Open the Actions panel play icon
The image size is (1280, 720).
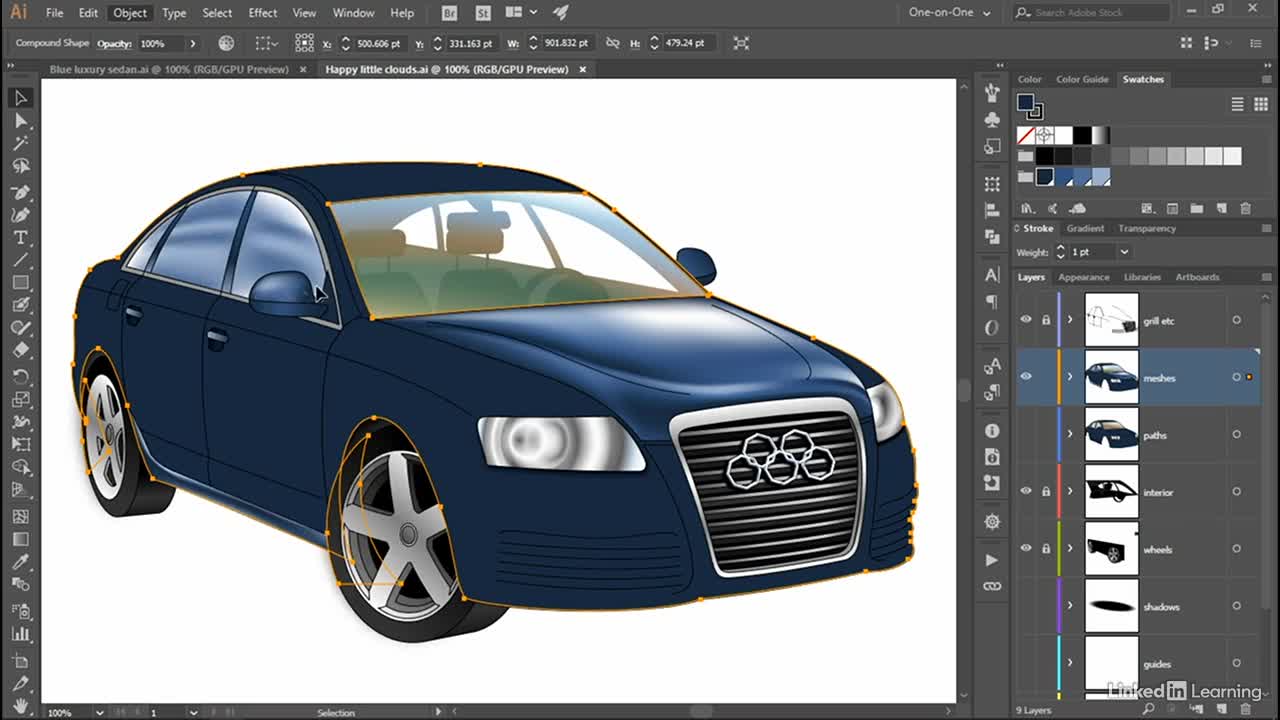[992, 560]
